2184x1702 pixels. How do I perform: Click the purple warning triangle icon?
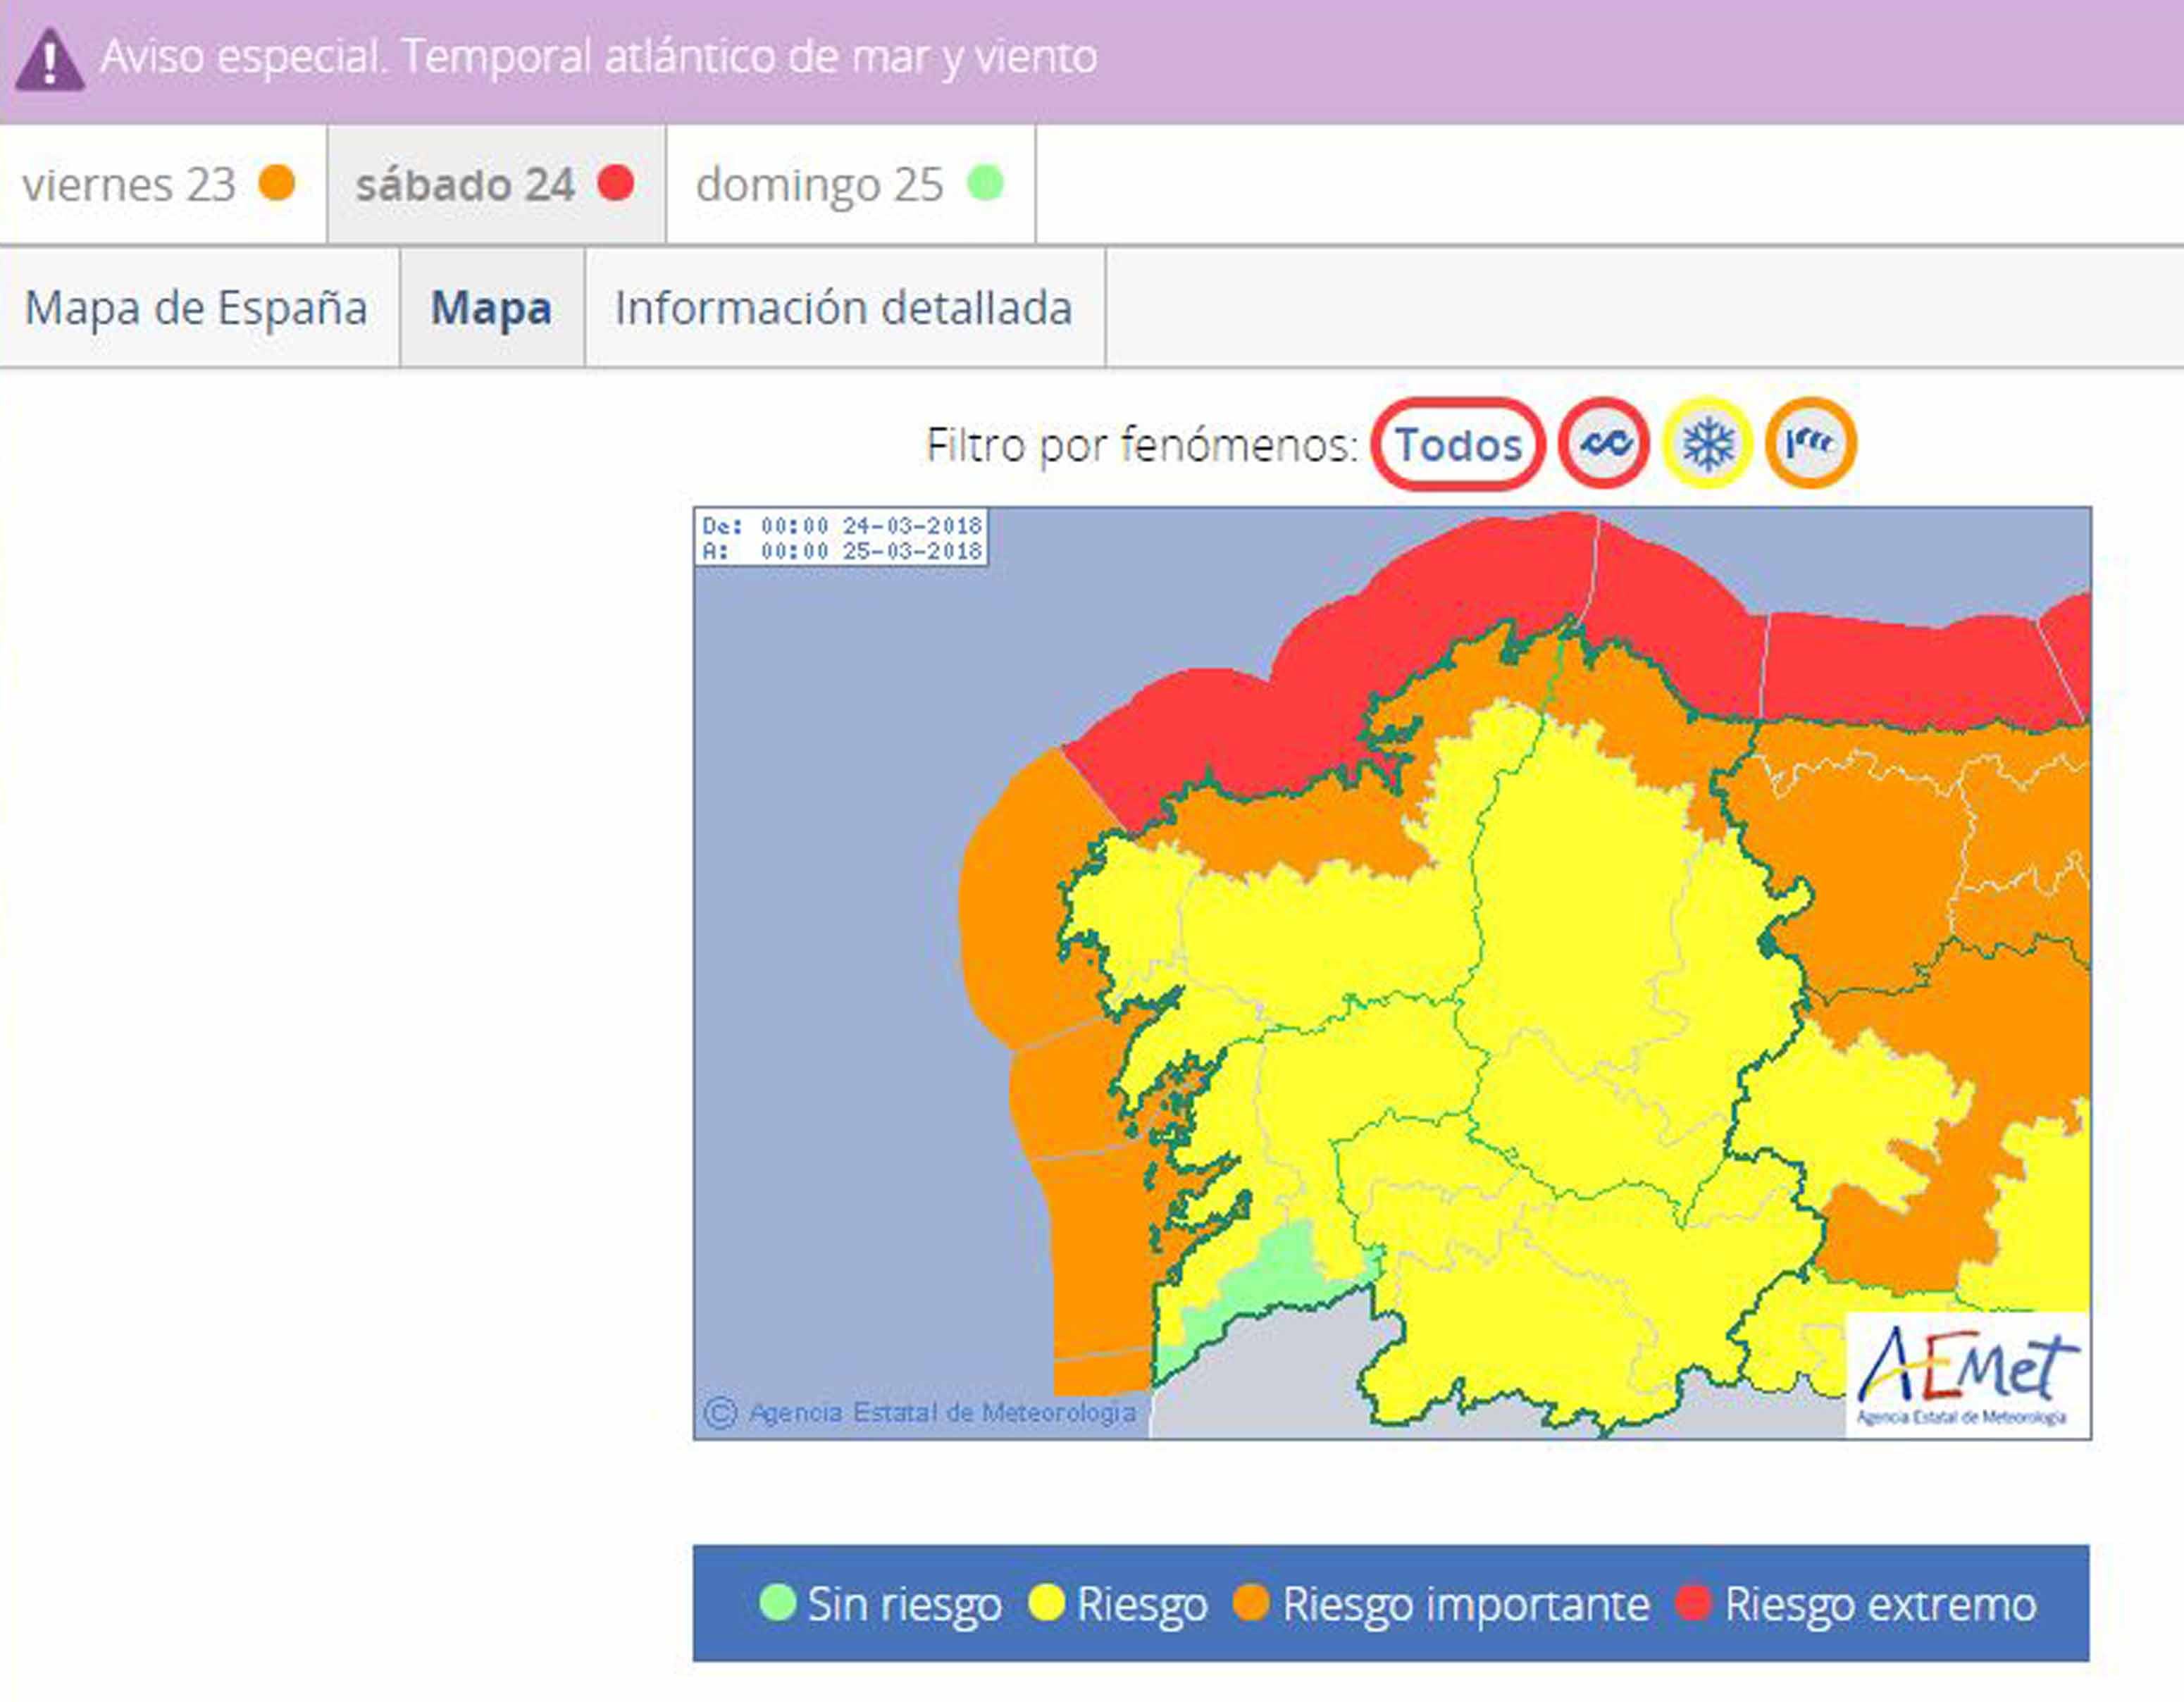[x=49, y=60]
